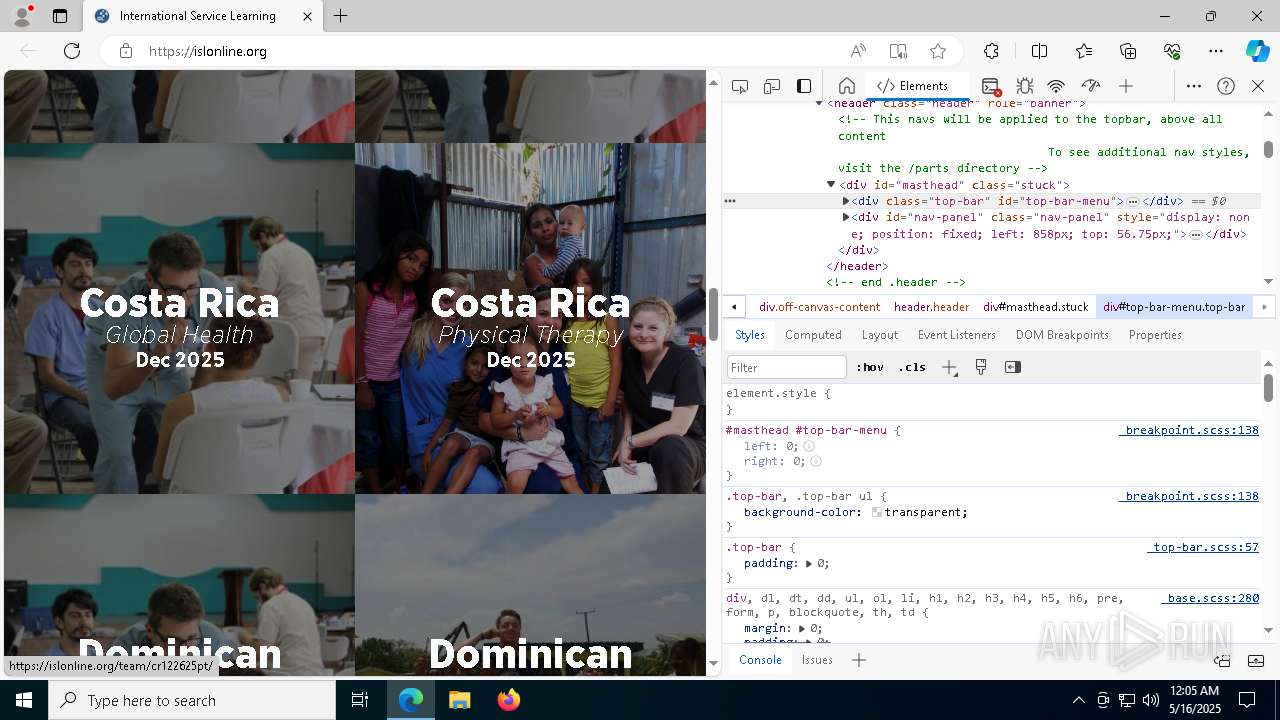Select div.off-canvas-content breadcrumb

(819, 307)
